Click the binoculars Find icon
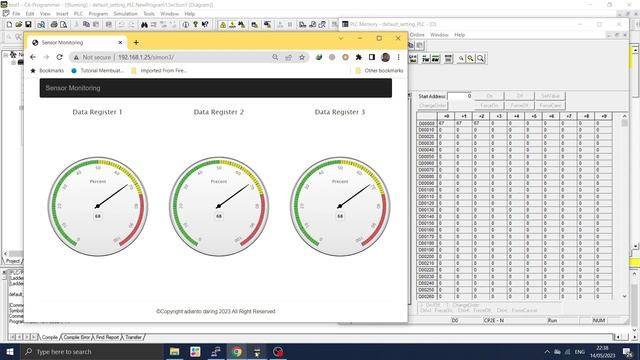This screenshot has width=640, height=360. point(144,24)
